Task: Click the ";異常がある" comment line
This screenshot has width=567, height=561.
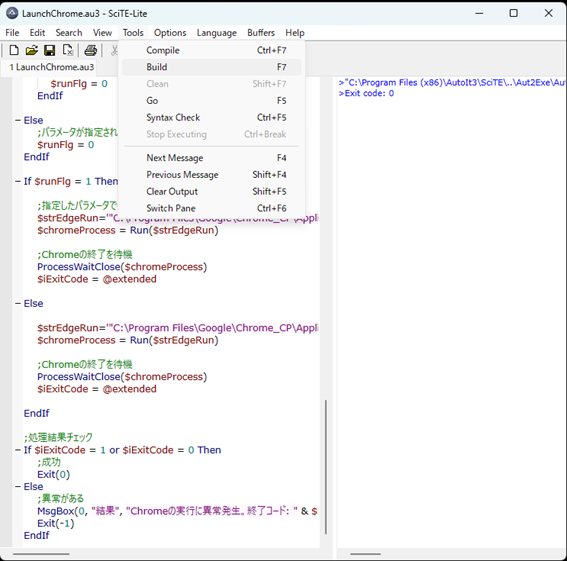Action: (x=60, y=499)
